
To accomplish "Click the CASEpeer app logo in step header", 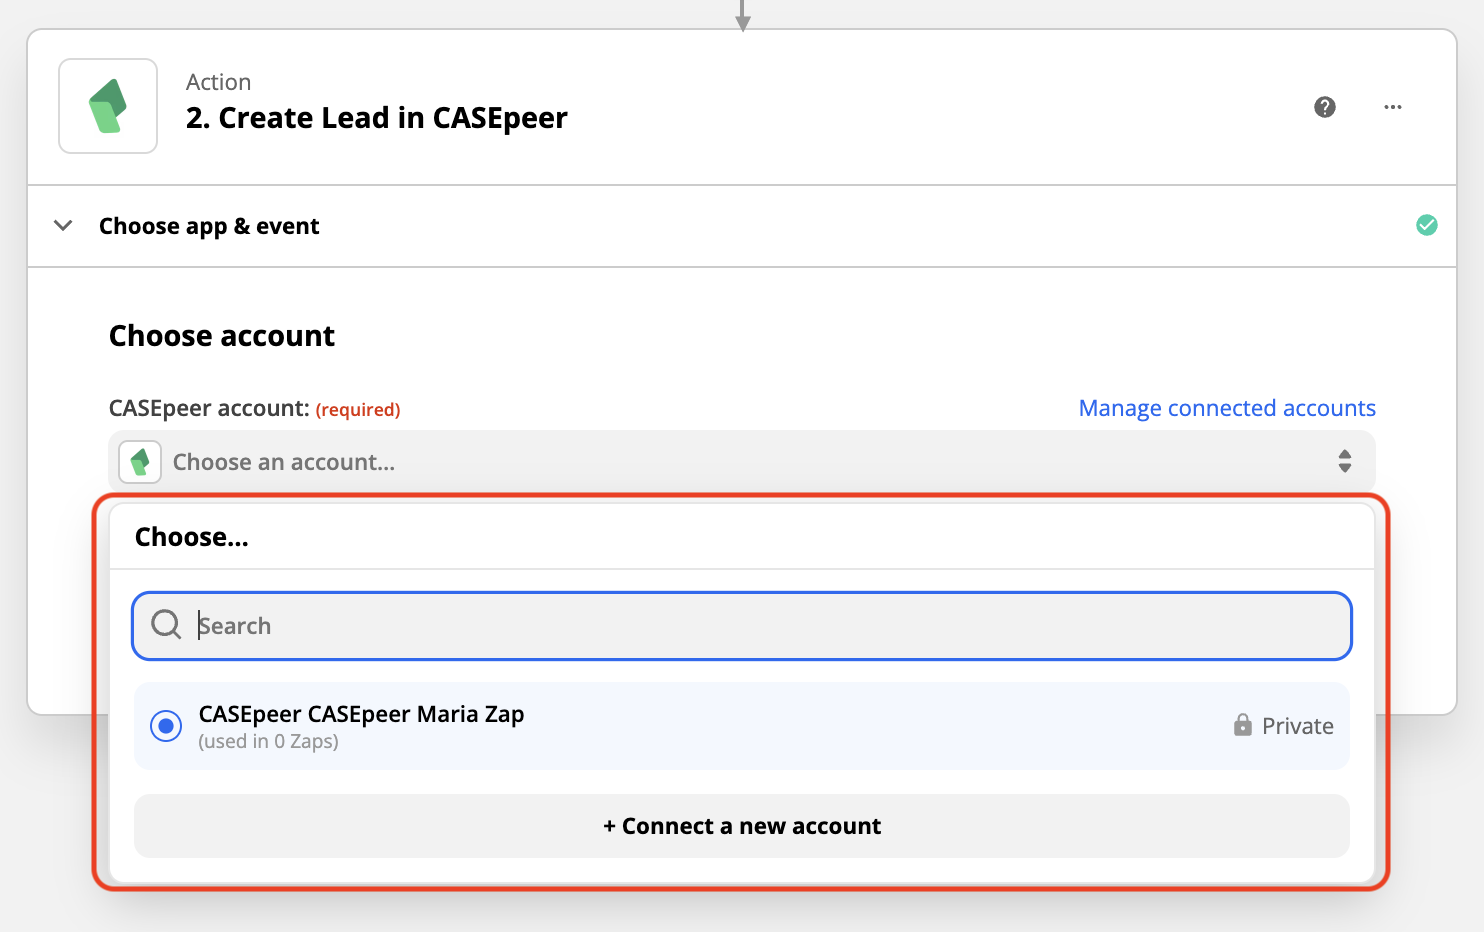I will click(x=108, y=106).
